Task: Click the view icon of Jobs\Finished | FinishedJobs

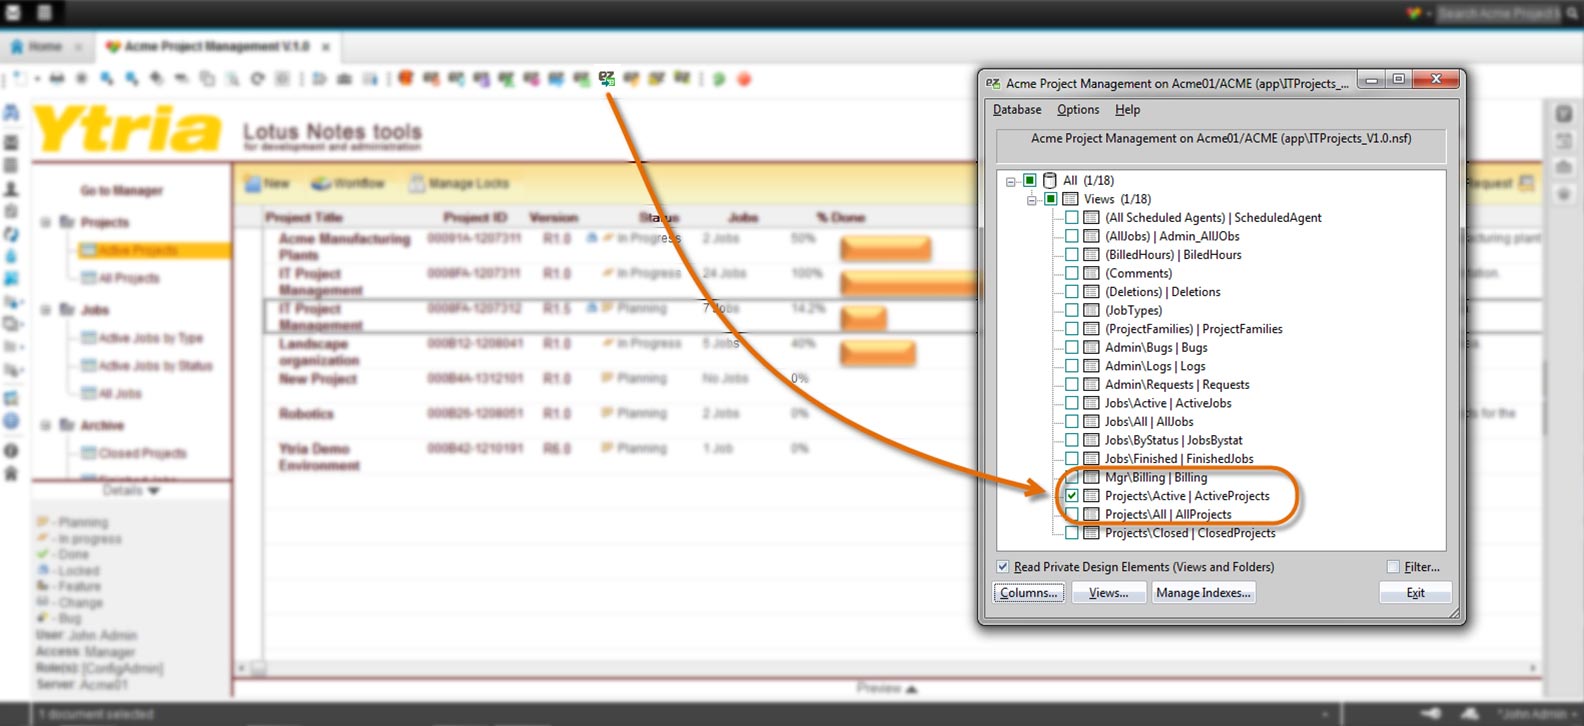Action: (x=1091, y=458)
